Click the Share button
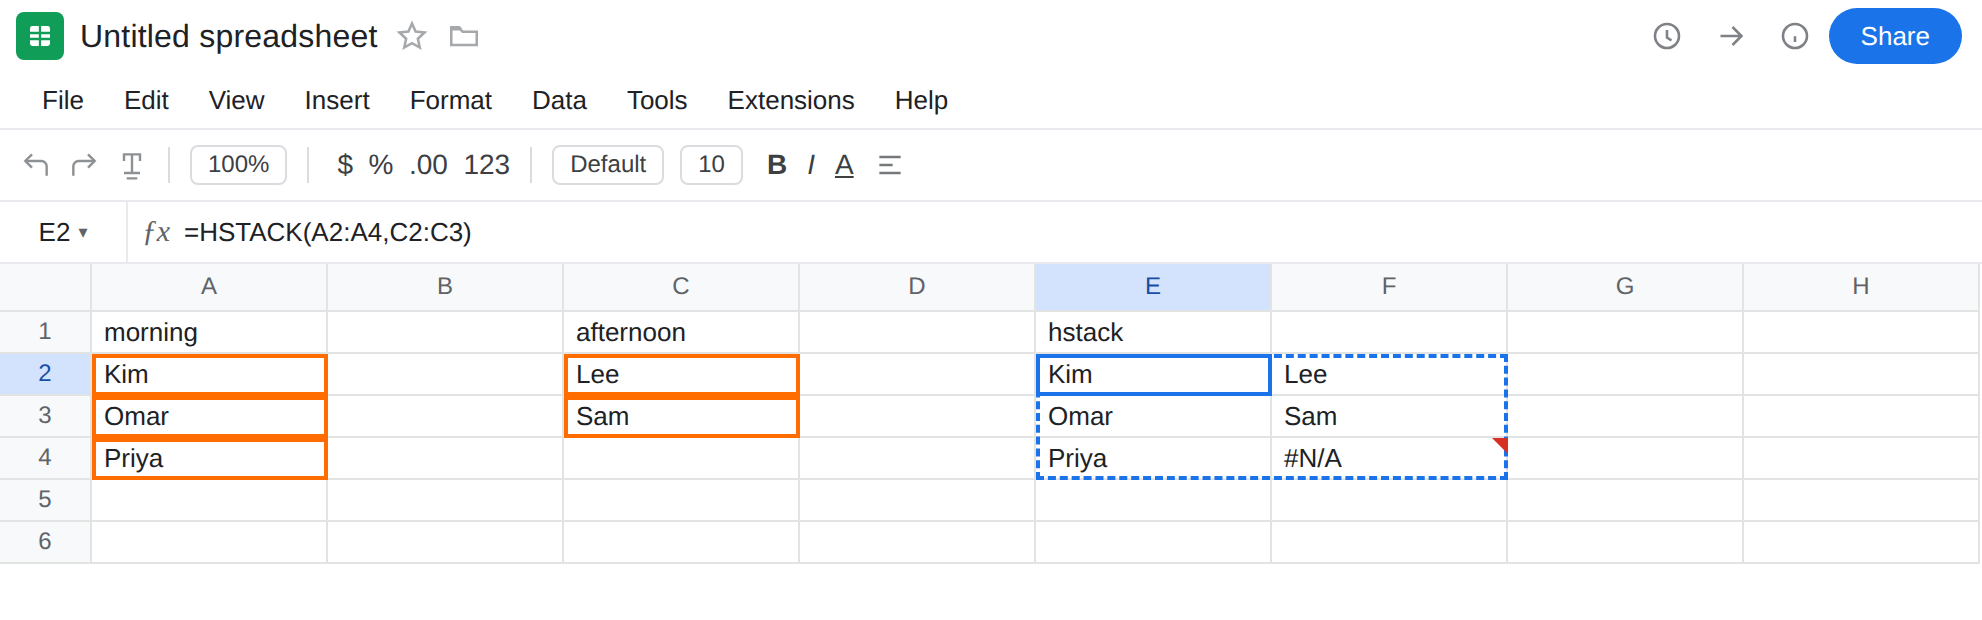This screenshot has width=1982, height=620. (x=1895, y=36)
